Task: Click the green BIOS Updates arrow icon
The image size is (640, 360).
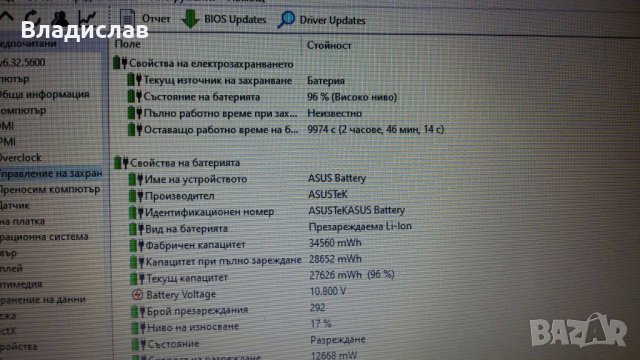Action: tap(190, 19)
